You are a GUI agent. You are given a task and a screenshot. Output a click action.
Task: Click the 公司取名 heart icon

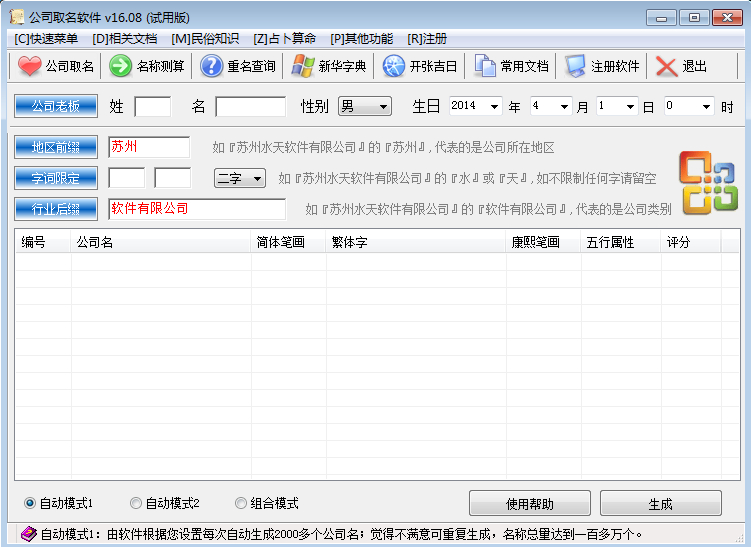(30, 66)
